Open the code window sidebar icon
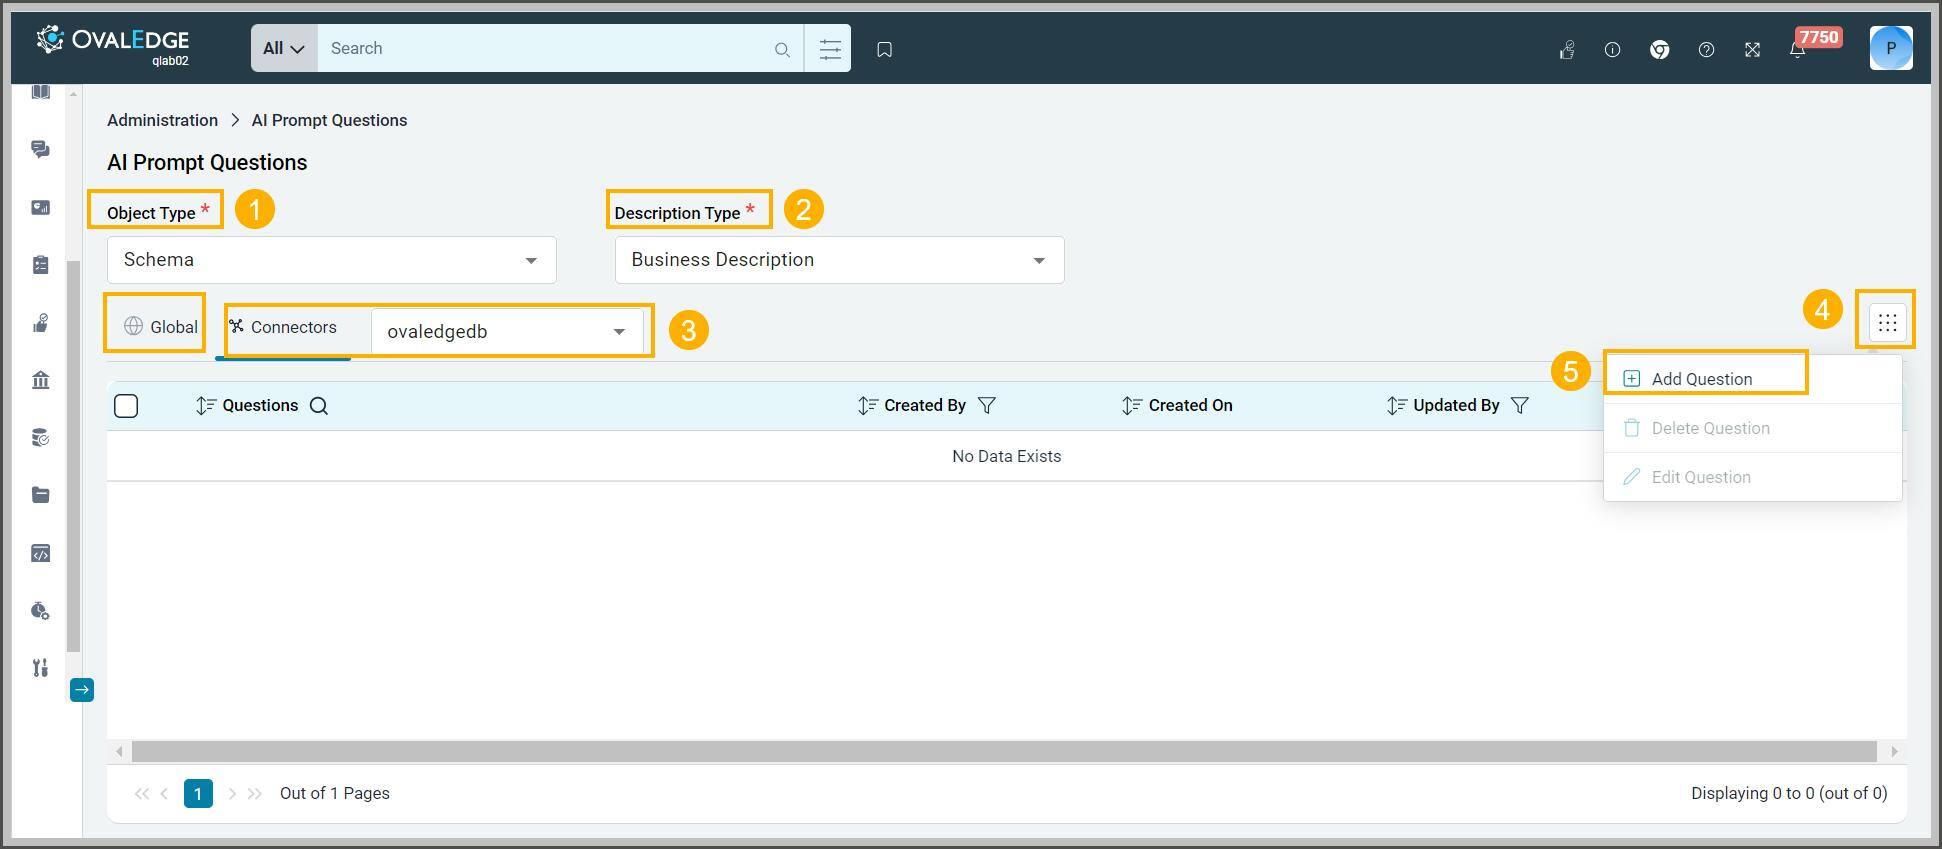The width and height of the screenshot is (1942, 849). (x=40, y=553)
